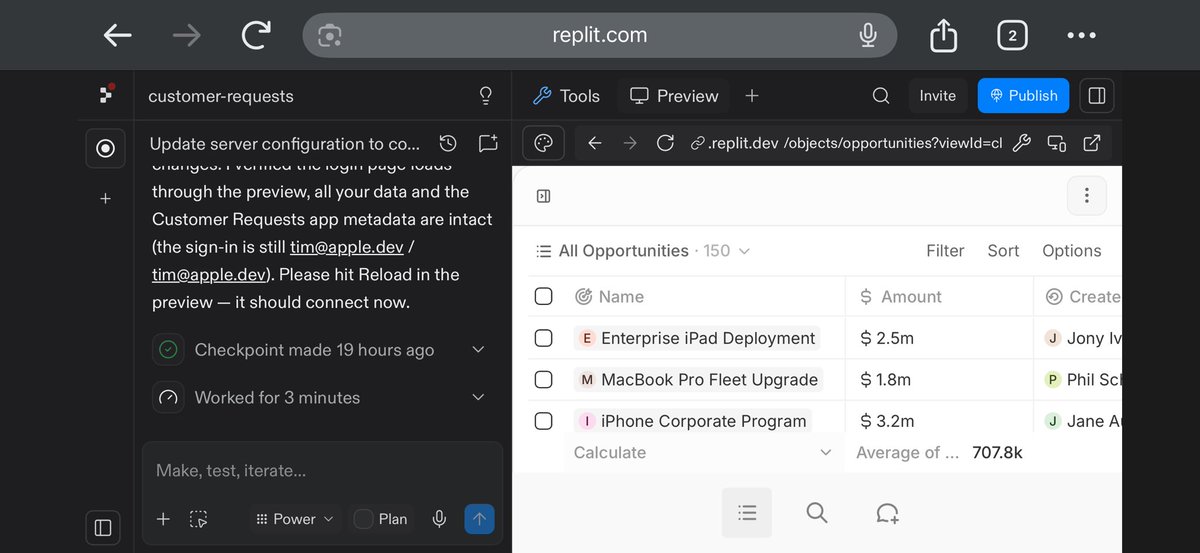Image resolution: width=1200 pixels, height=553 pixels.
Task: Open Enterprise iPad Deployment record
Action: 697,338
